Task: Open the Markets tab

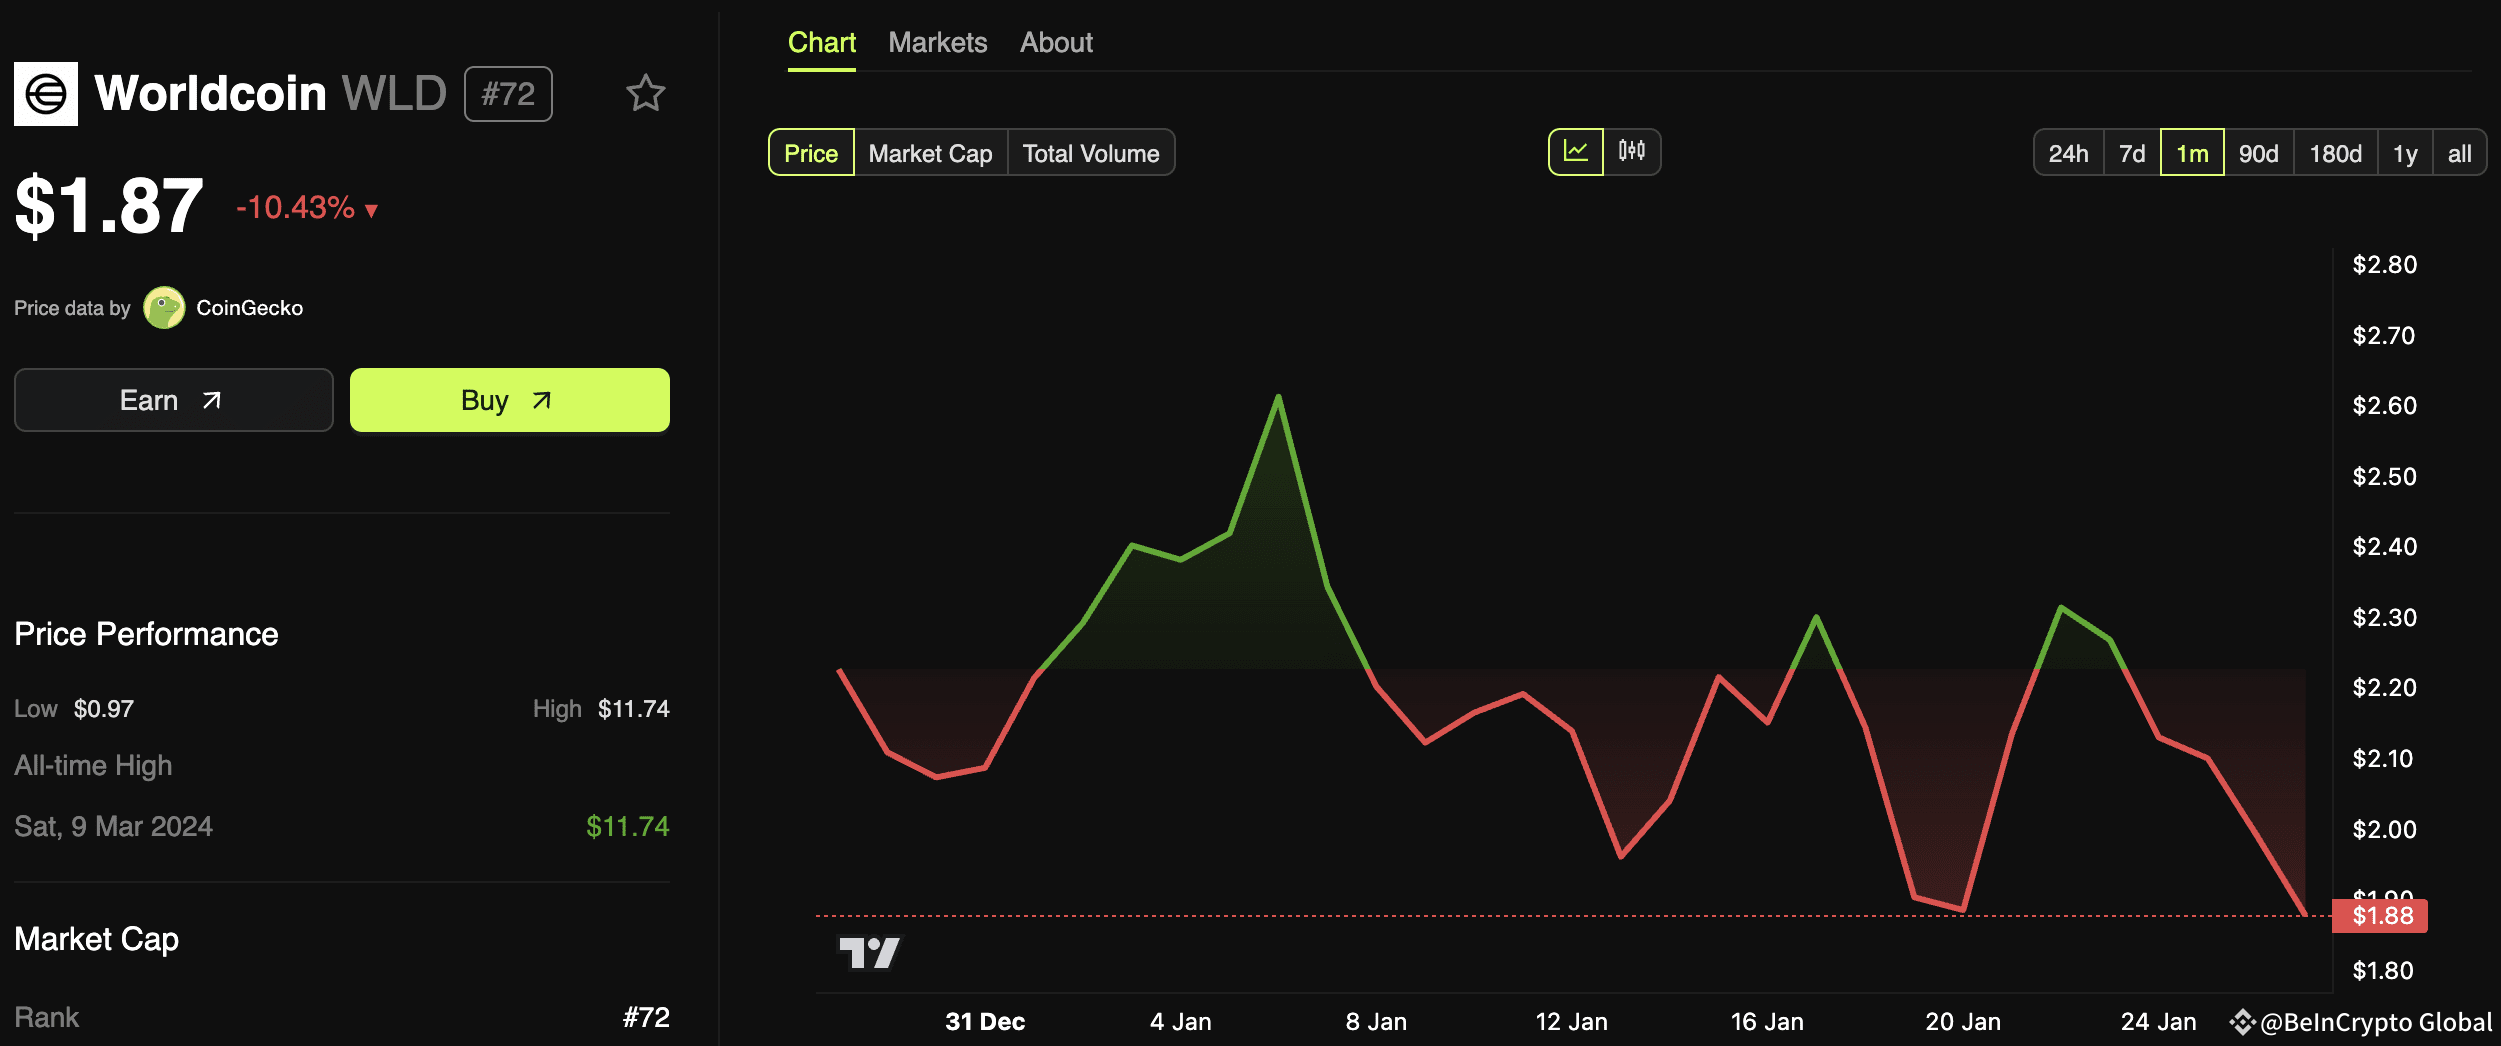Action: 938,43
